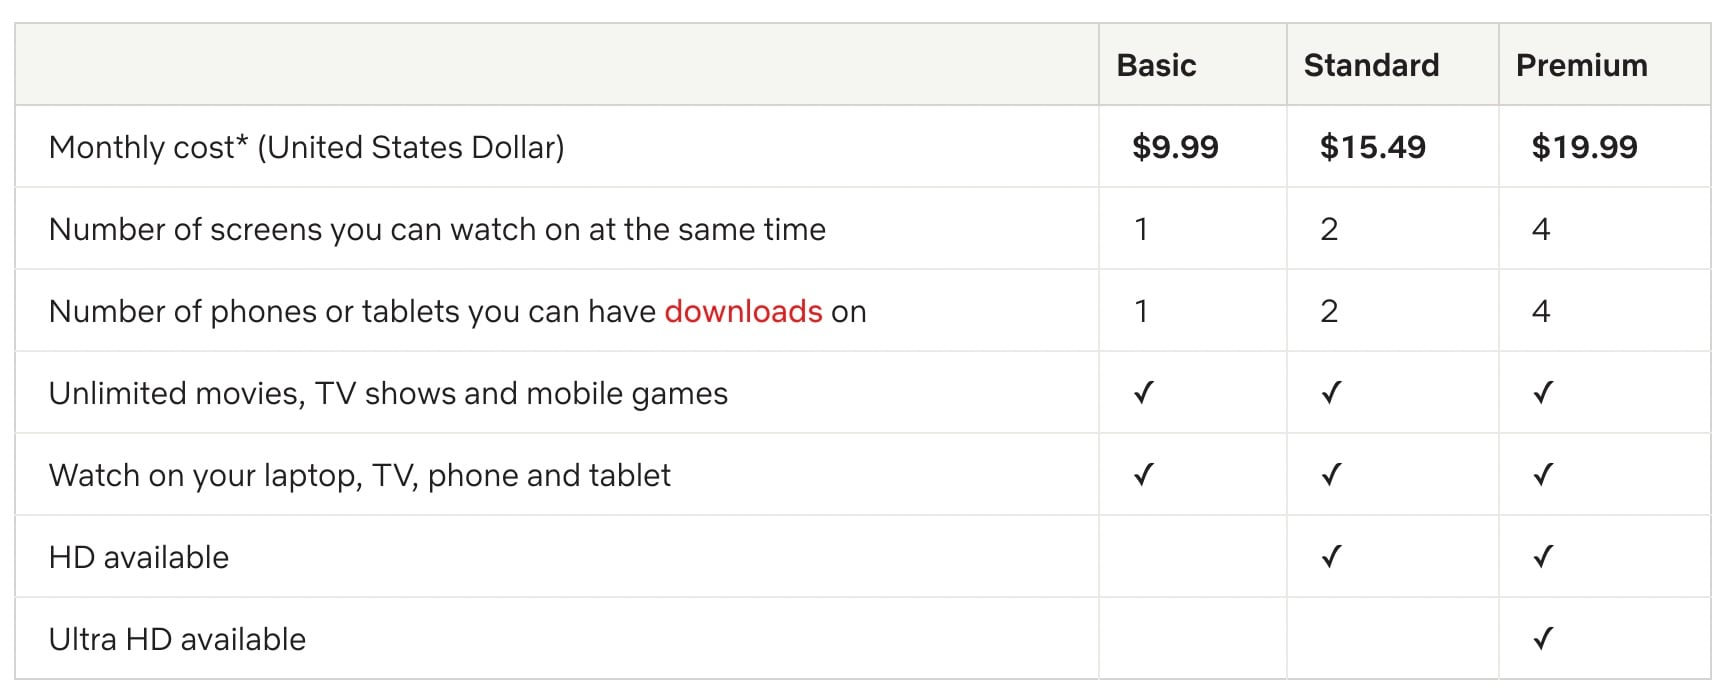This screenshot has height=698, width=1728.
Task: Click Premium checkmark in HD available row
Action: pyautogui.click(x=1543, y=557)
